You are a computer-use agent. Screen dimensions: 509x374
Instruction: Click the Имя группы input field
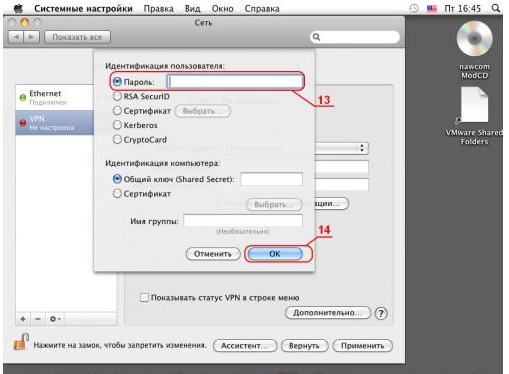click(243, 220)
